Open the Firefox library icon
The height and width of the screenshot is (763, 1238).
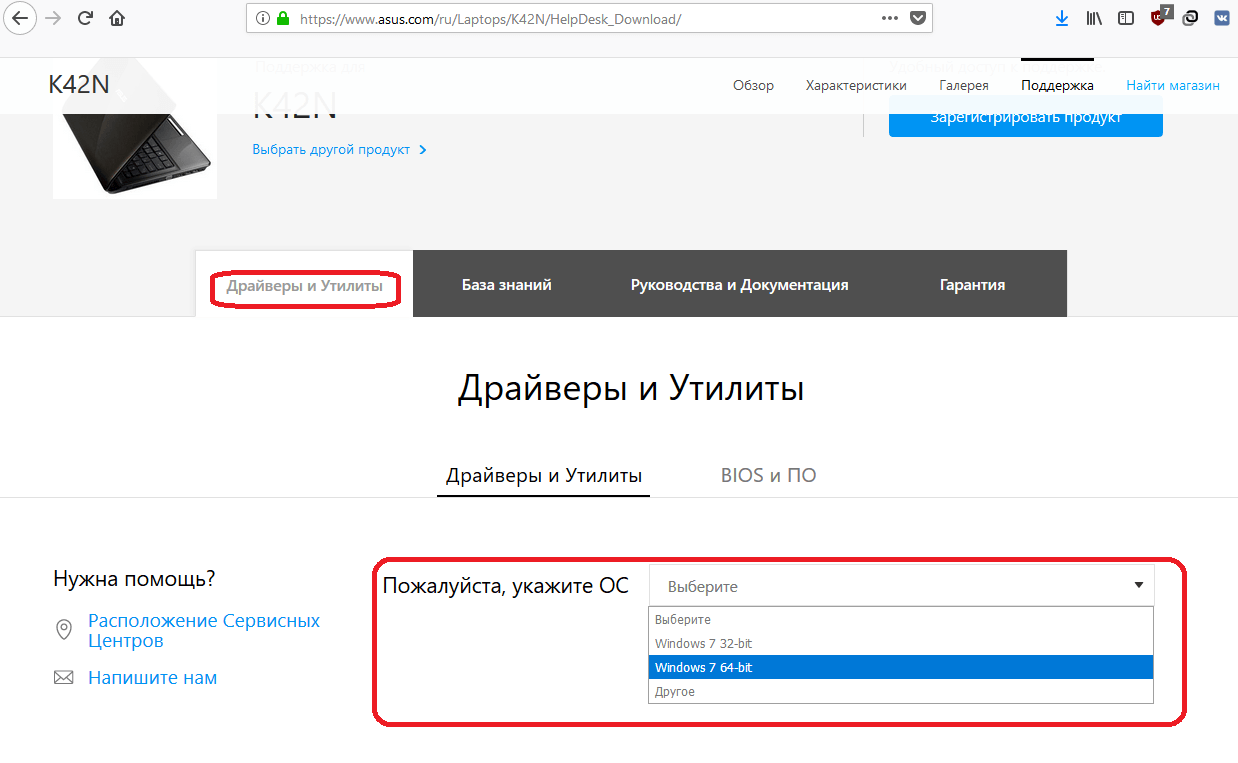tap(1094, 18)
